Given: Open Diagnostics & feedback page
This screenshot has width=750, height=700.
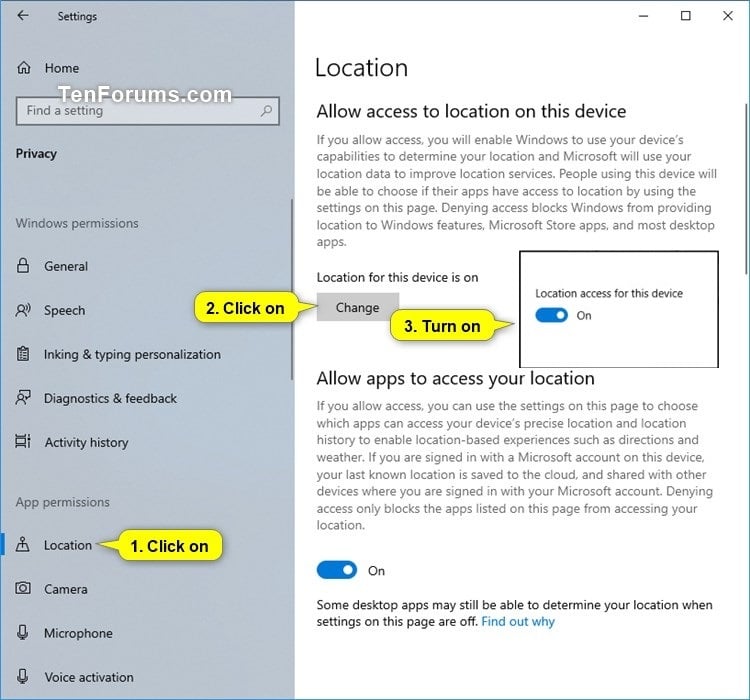Looking at the screenshot, I should point(110,398).
